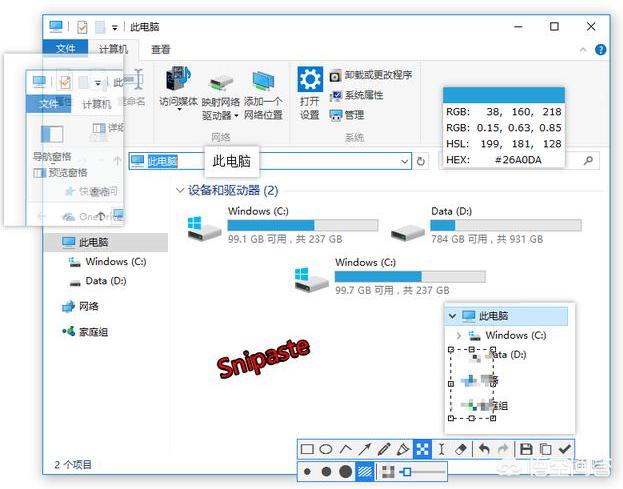Screen dimensions: 623x489
Task: Open settings via 打开设置
Action: point(310,93)
